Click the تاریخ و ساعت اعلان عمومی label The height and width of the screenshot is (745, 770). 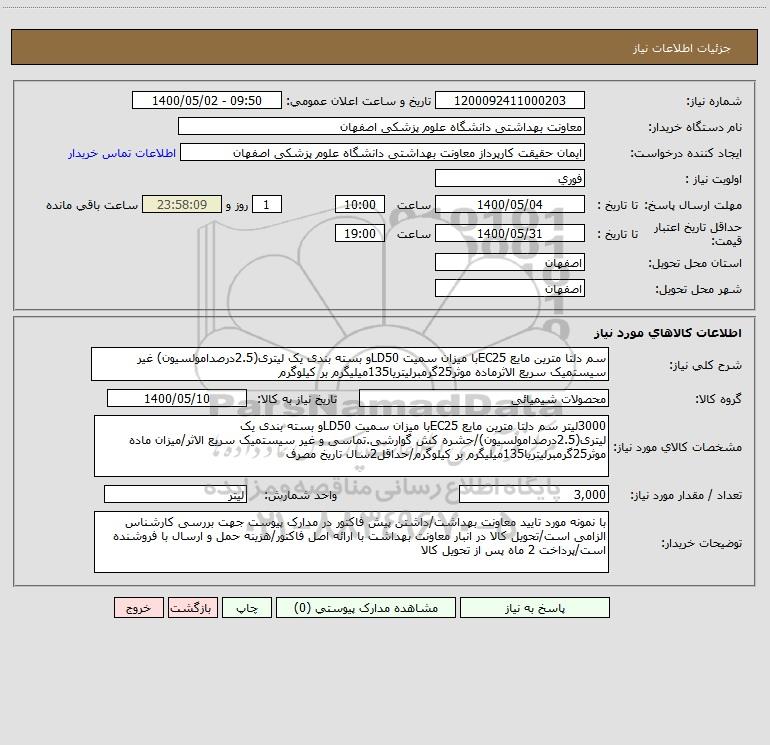coord(358,101)
